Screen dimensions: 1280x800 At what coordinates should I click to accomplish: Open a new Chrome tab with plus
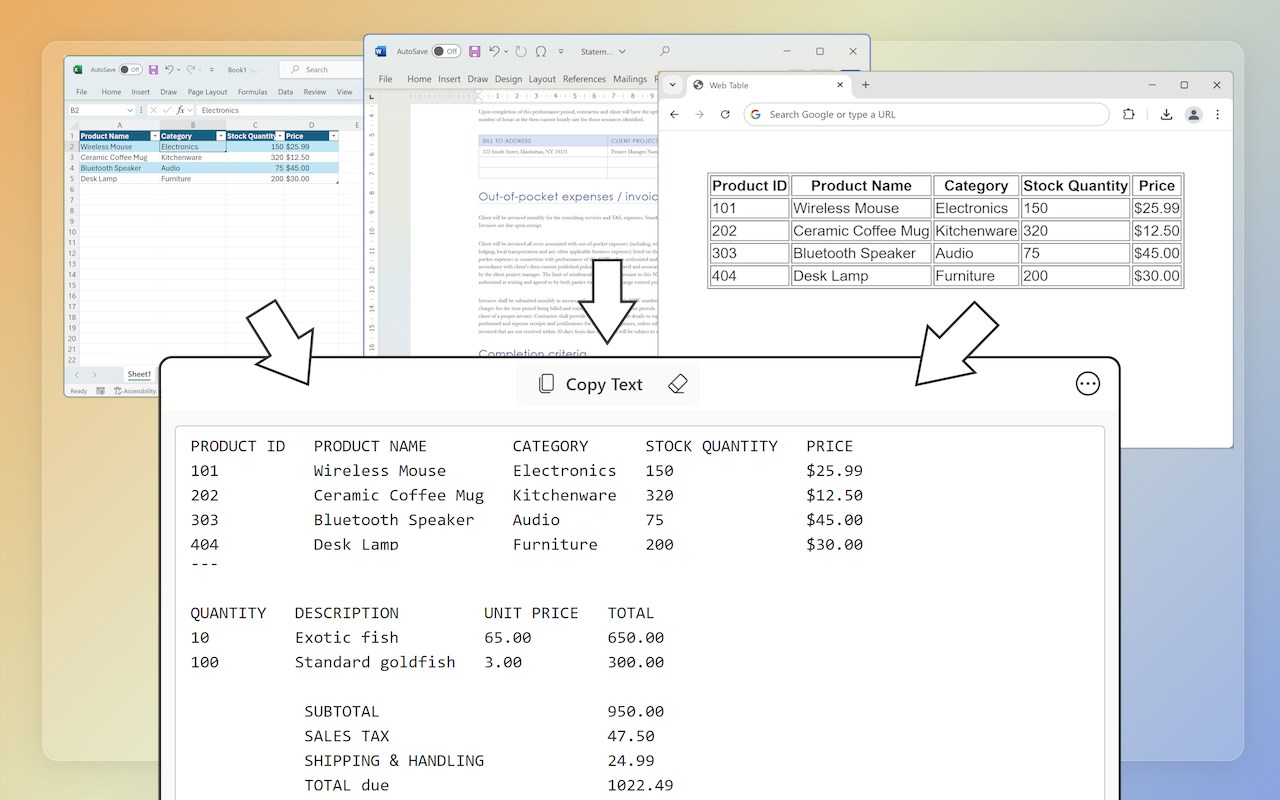coord(865,85)
